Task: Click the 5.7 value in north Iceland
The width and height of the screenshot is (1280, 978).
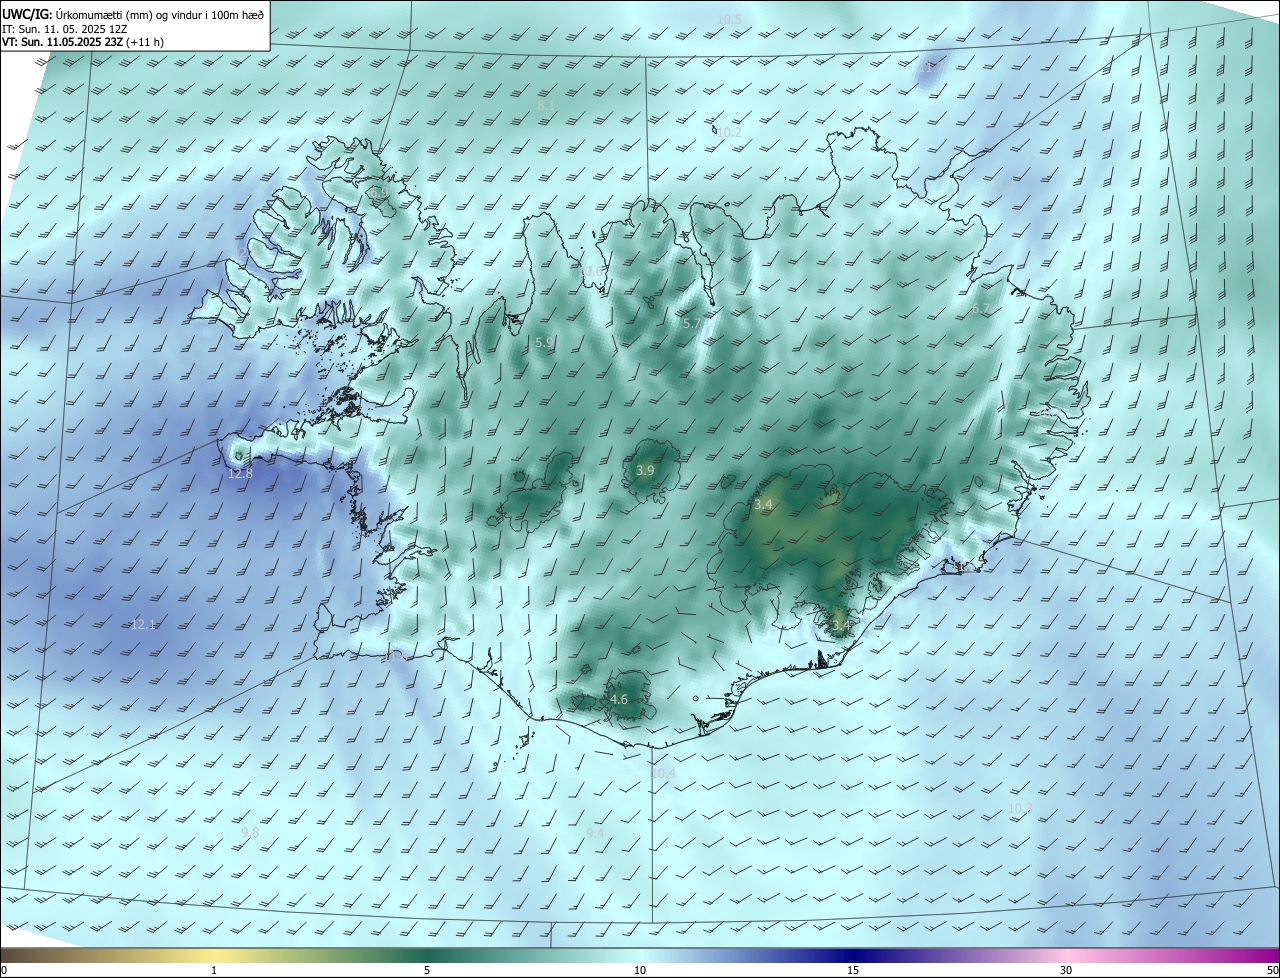Action: 692,324
